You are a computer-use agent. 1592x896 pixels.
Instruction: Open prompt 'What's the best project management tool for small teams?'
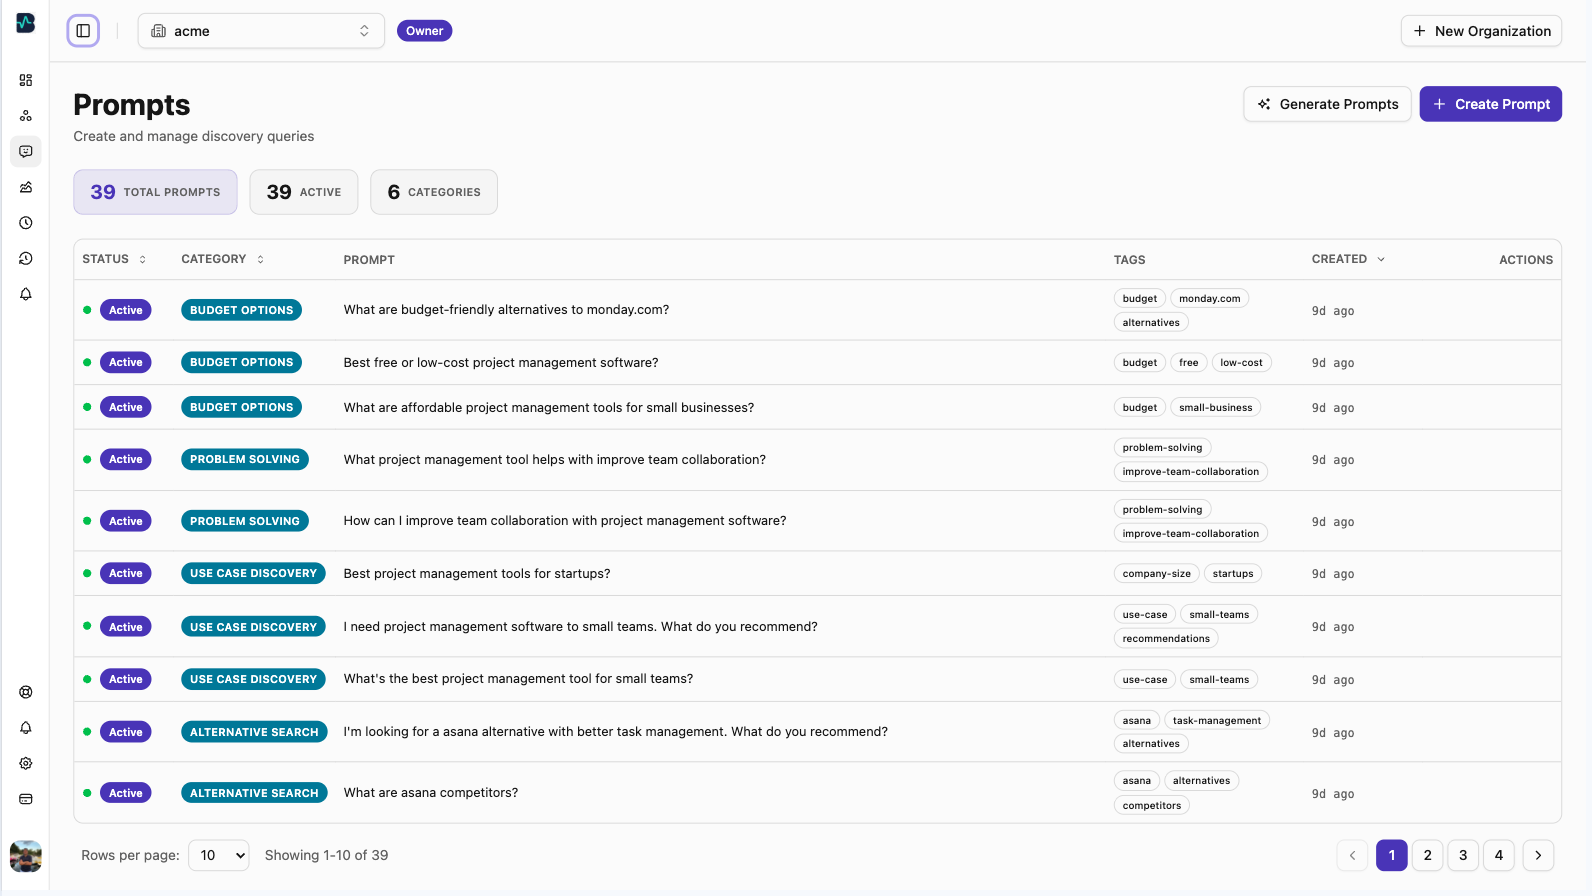[518, 679]
